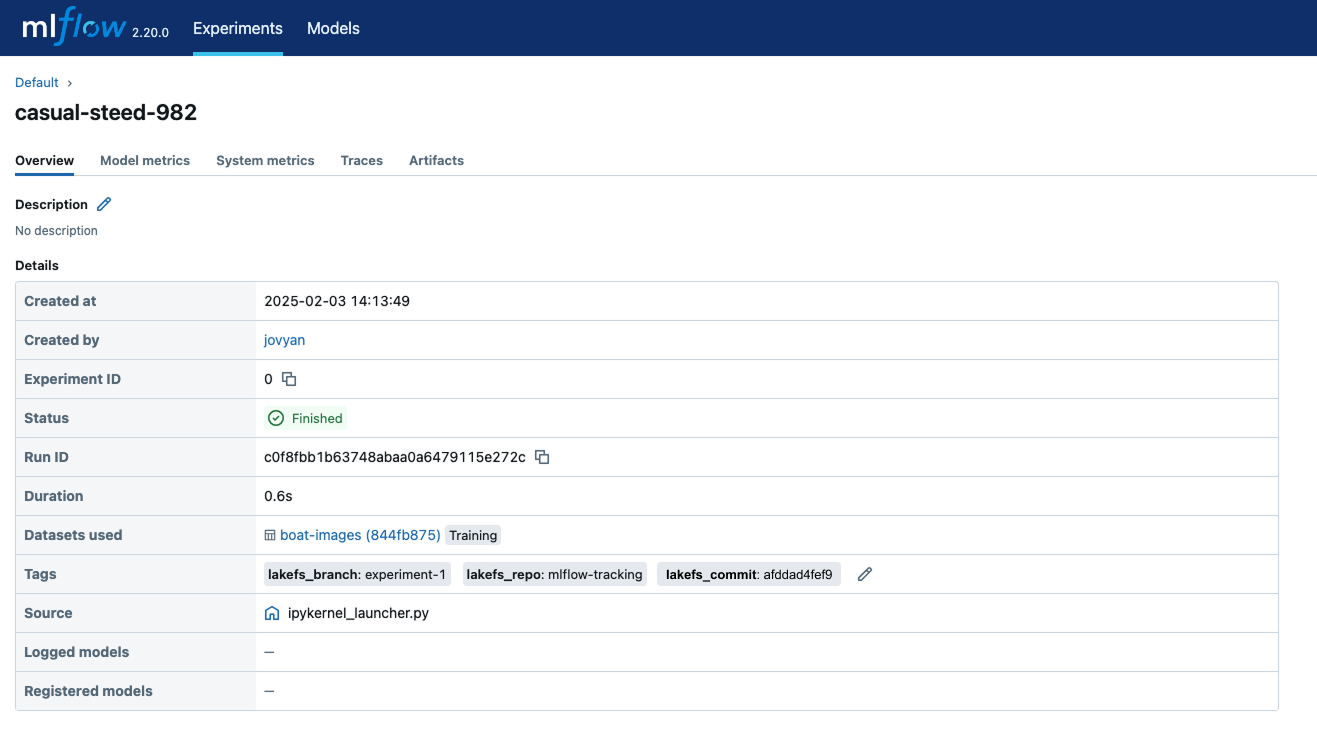Click the Source home icon
The height and width of the screenshot is (734, 1317).
coord(271,613)
